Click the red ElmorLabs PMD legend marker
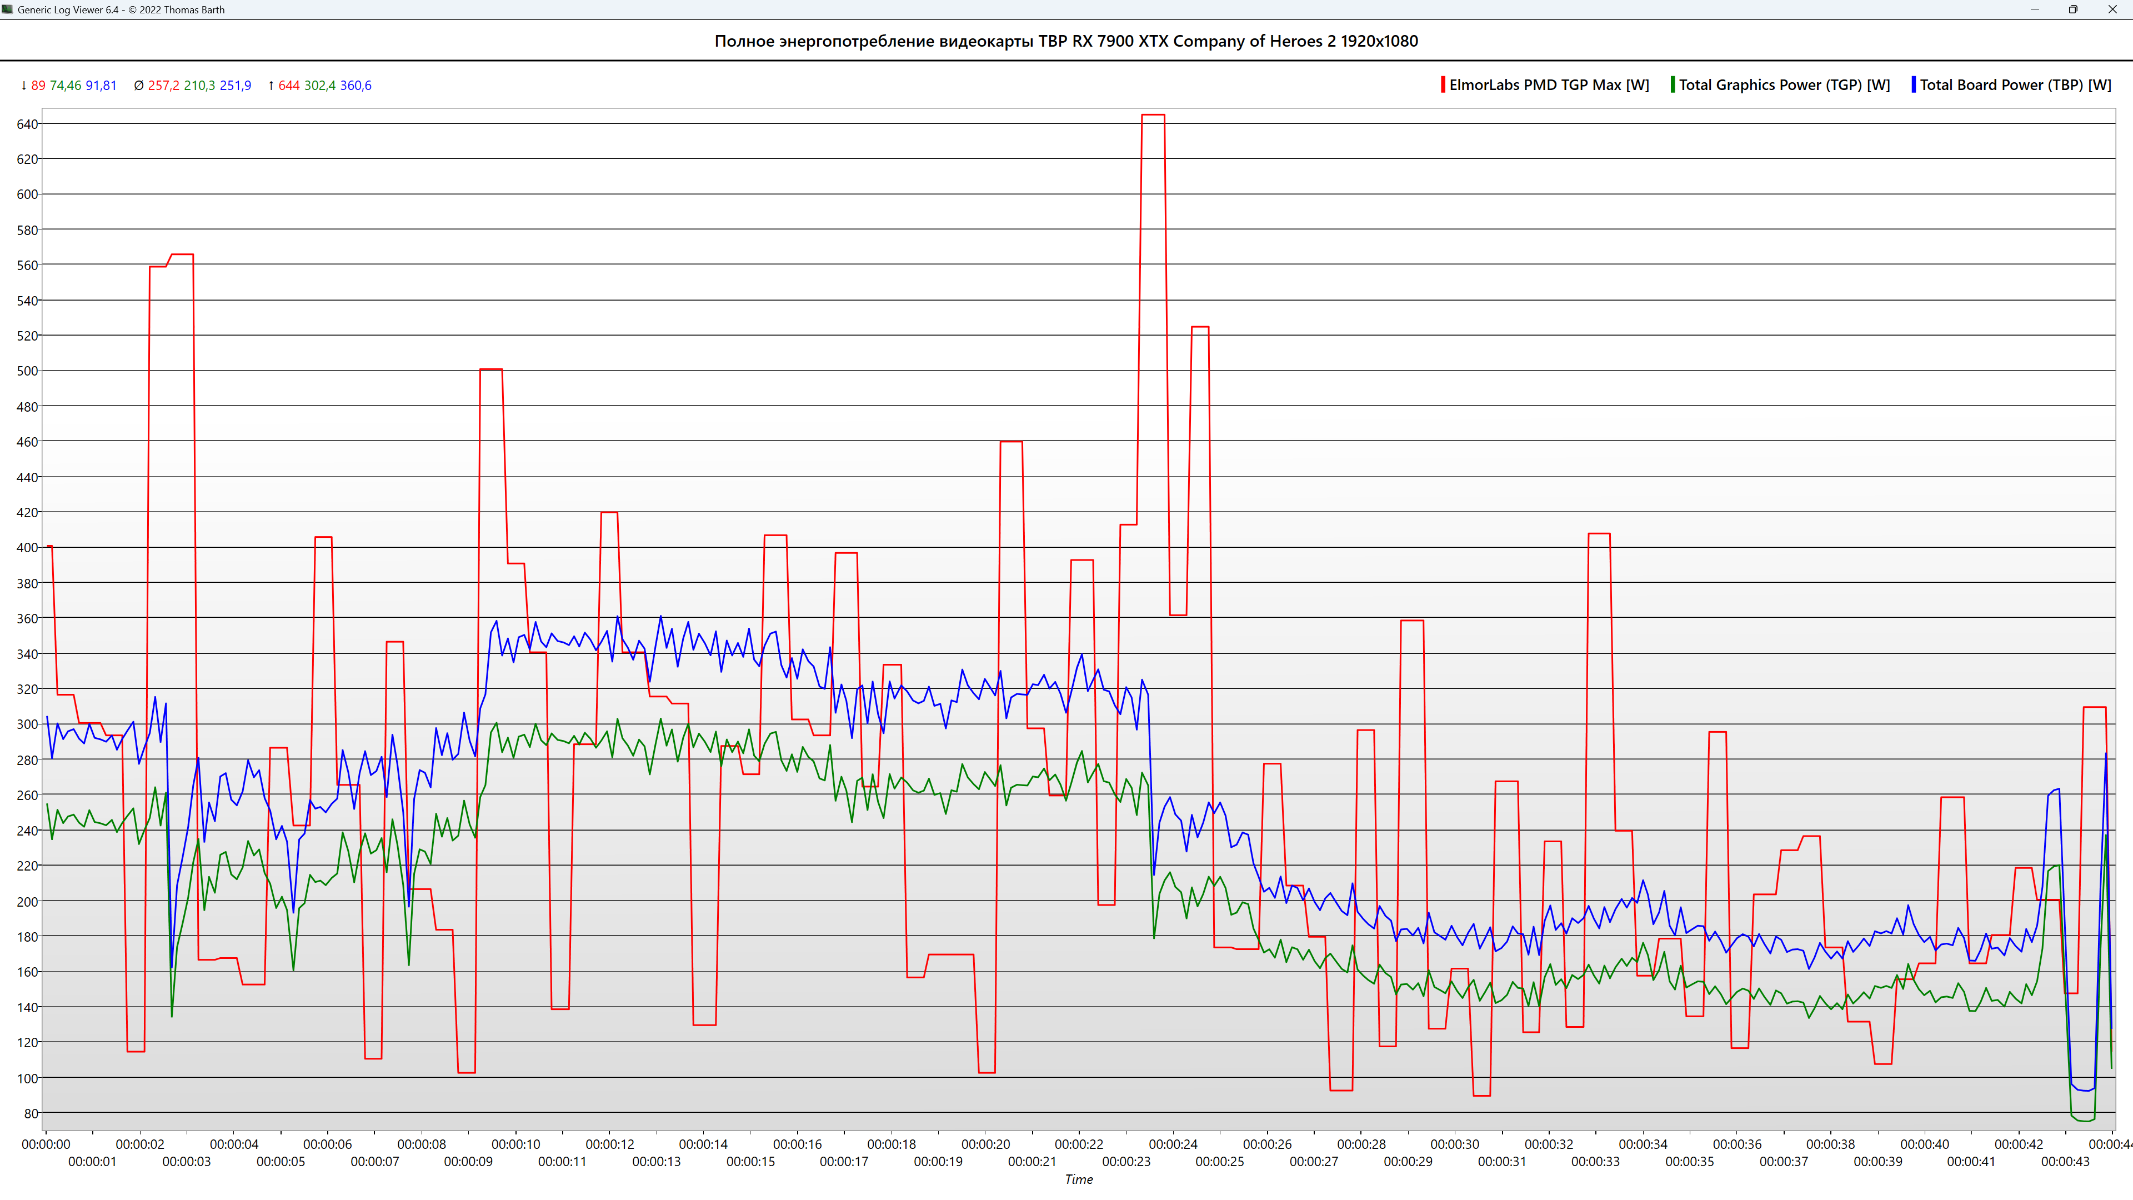 coord(1442,85)
